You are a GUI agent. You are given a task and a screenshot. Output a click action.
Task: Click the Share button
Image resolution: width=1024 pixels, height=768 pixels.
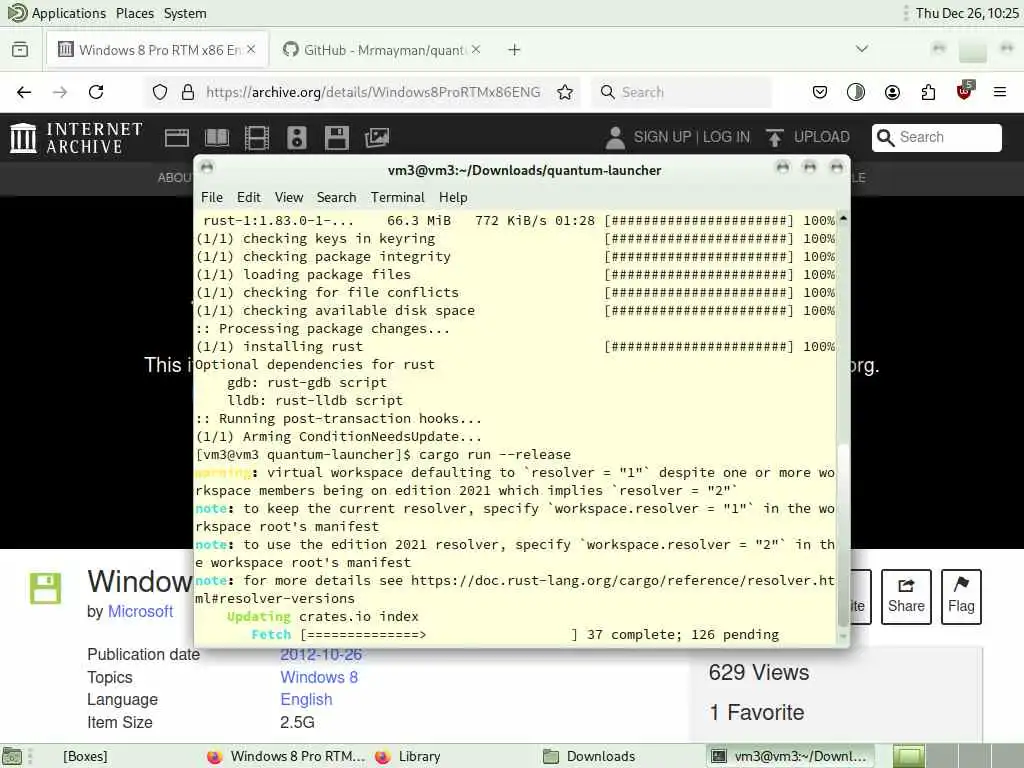pyautogui.click(x=906, y=596)
